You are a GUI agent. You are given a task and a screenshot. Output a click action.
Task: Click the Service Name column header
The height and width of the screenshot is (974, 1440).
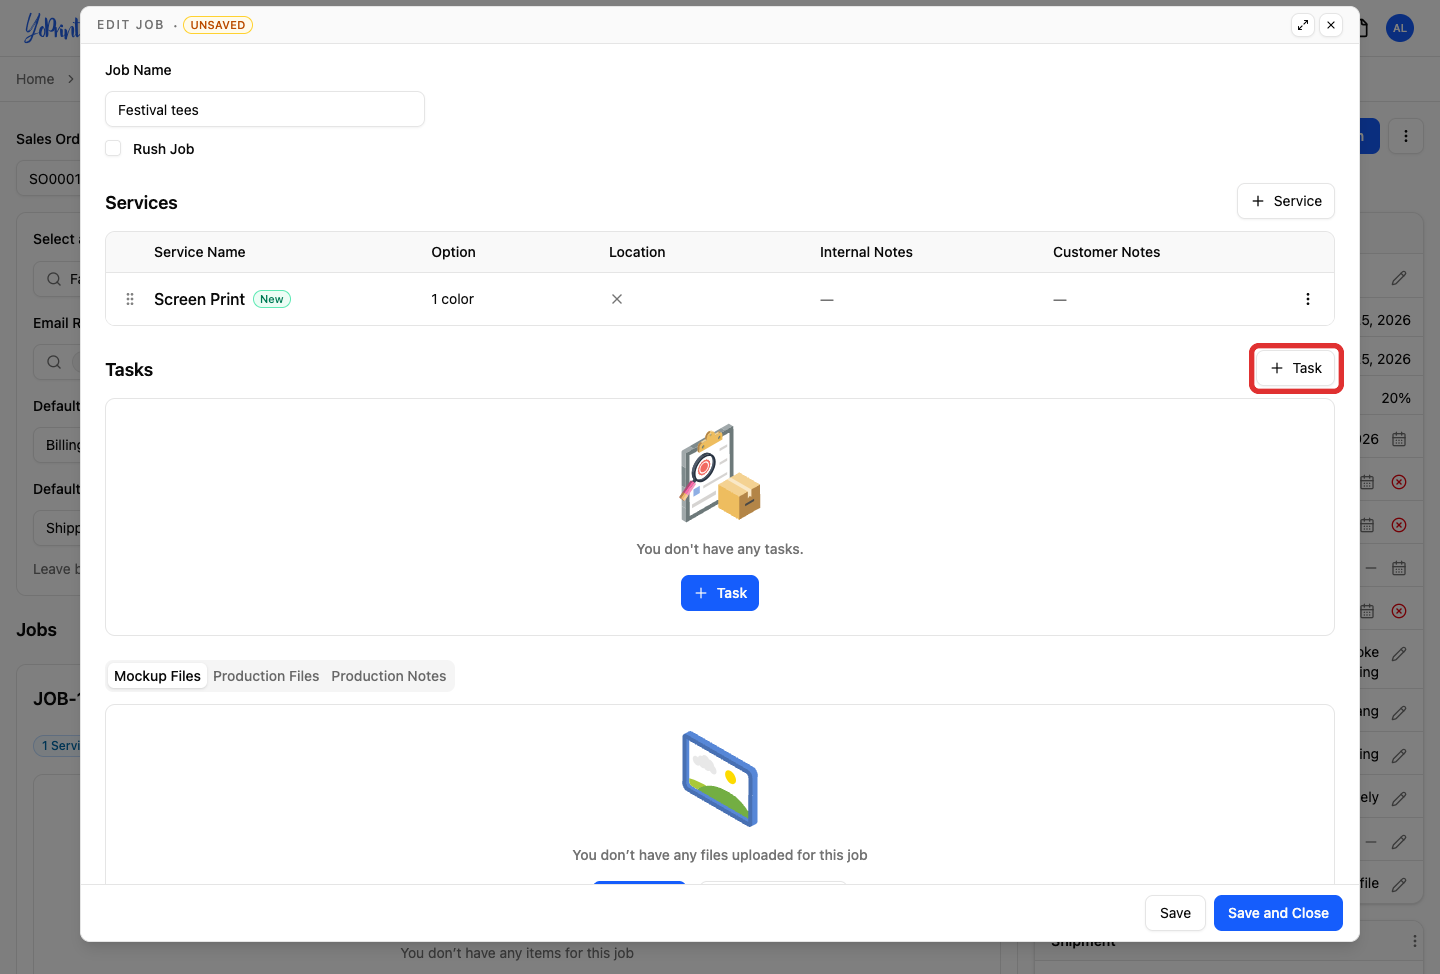[200, 252]
